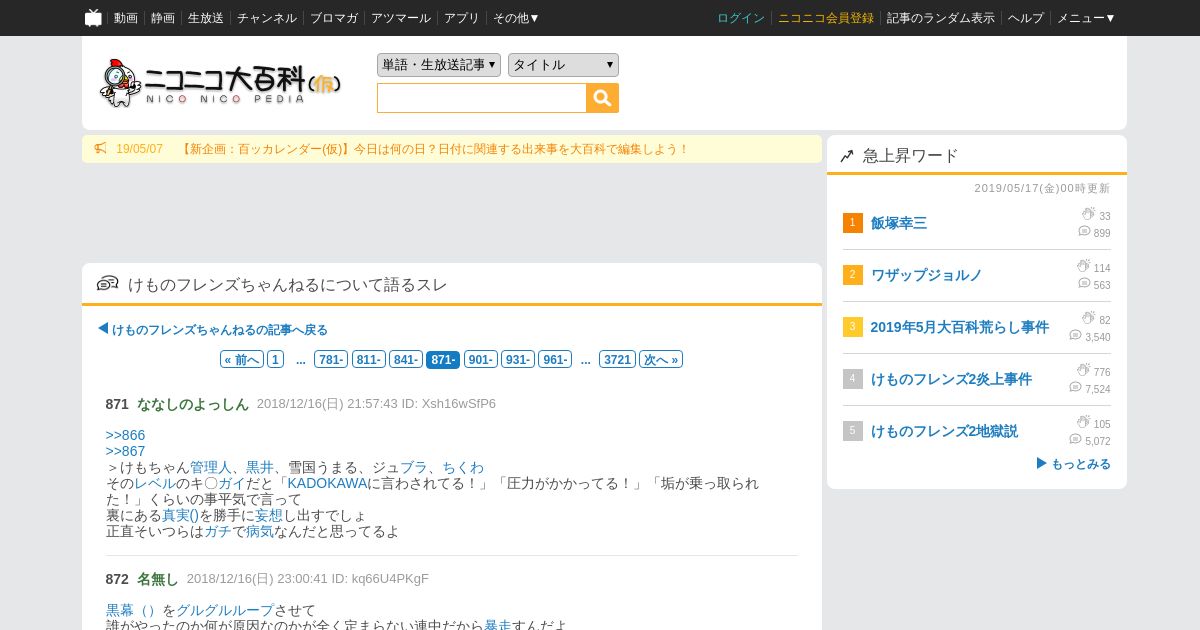Click rank 5 gray badge
Screen dimensions: 1200x630
coord(852,431)
